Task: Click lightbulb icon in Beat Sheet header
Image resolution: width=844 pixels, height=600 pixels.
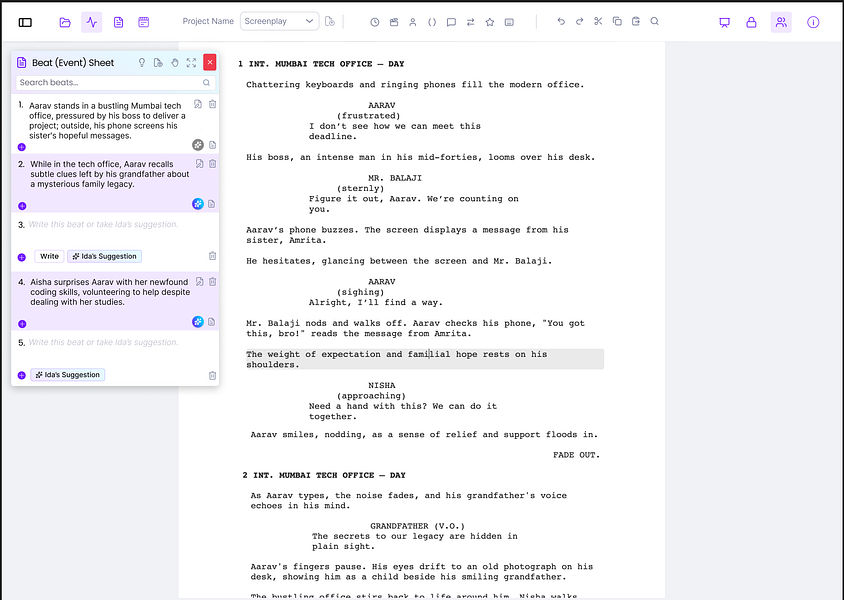Action: [x=142, y=62]
